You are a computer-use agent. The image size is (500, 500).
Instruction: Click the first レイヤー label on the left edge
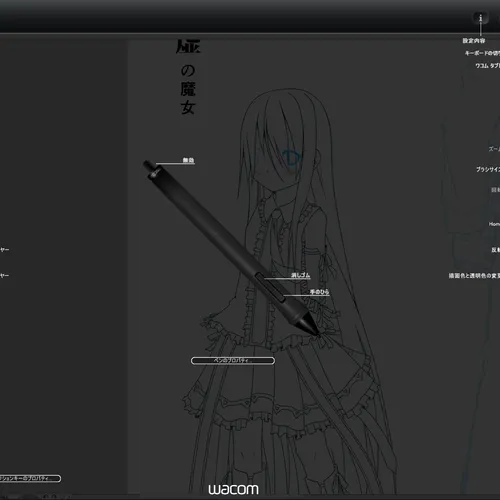tap(4, 250)
